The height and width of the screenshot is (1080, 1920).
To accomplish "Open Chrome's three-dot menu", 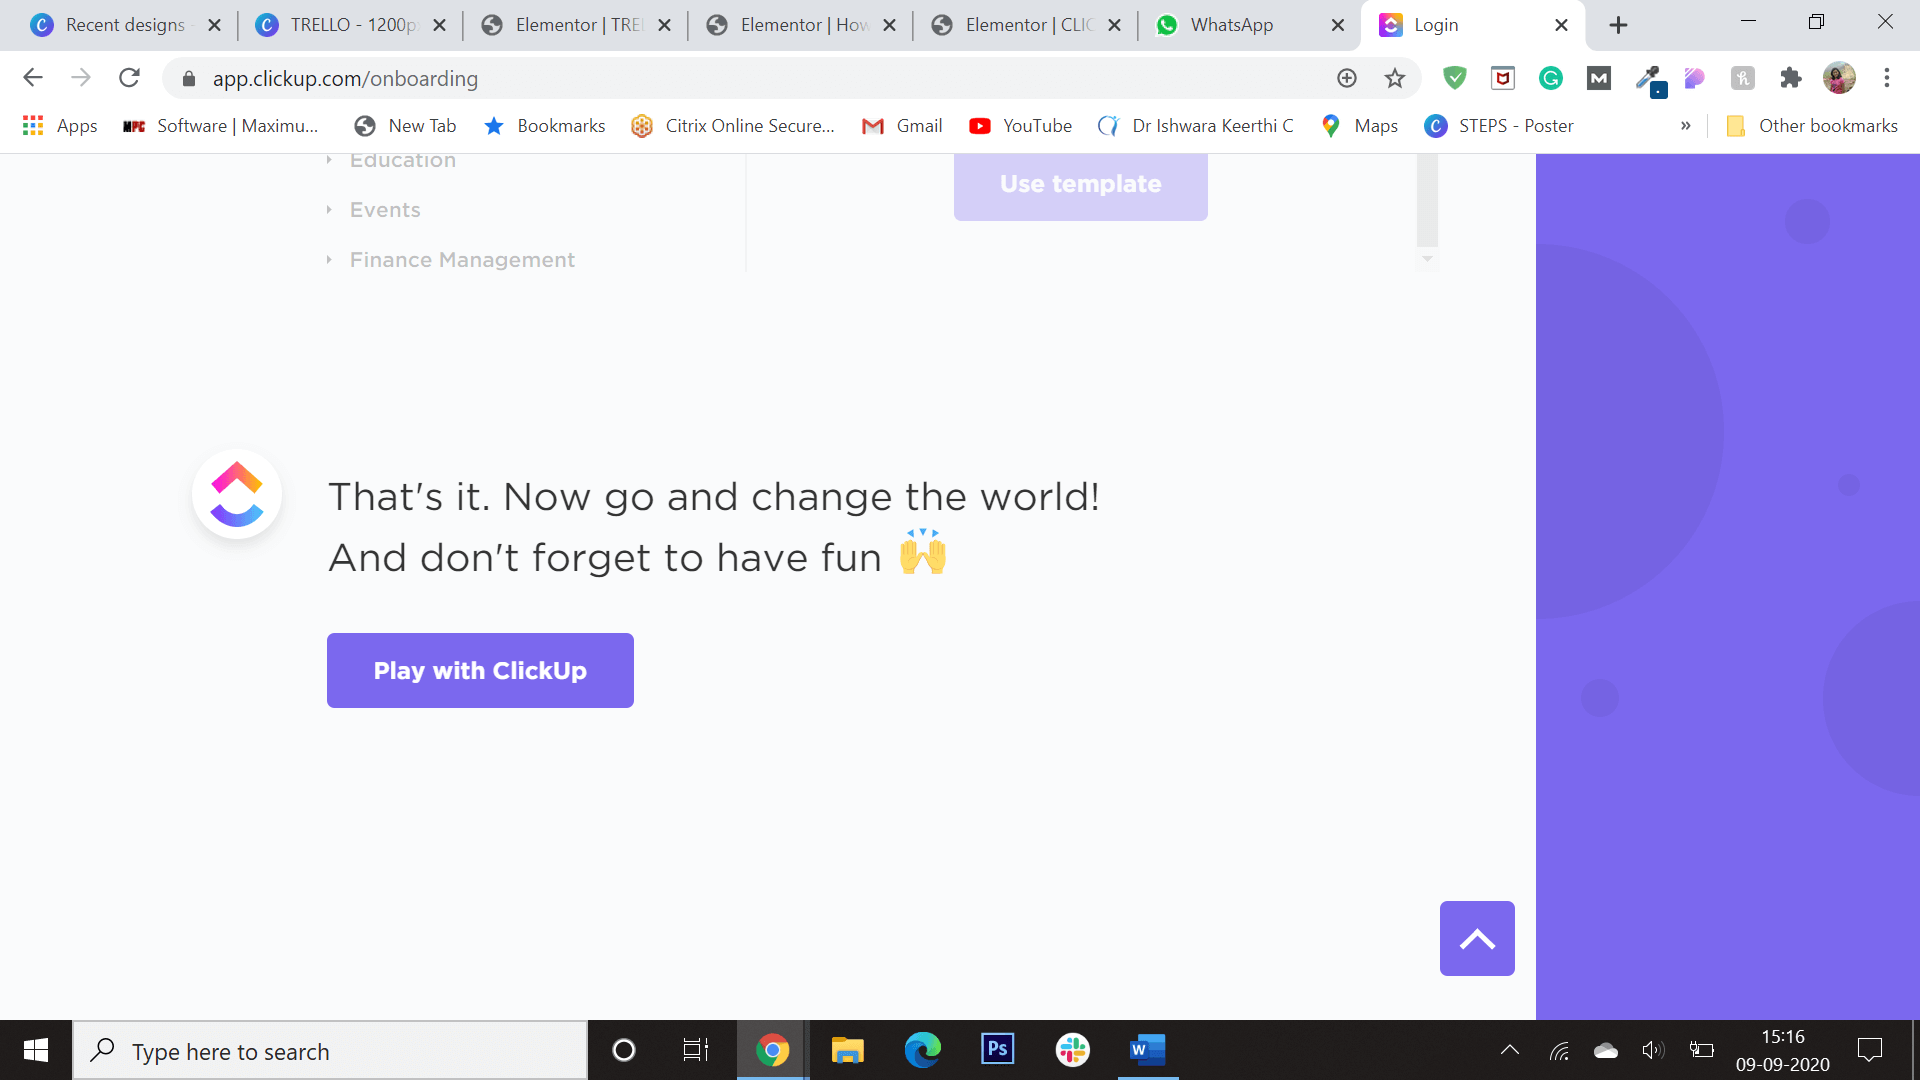I will (x=1887, y=78).
